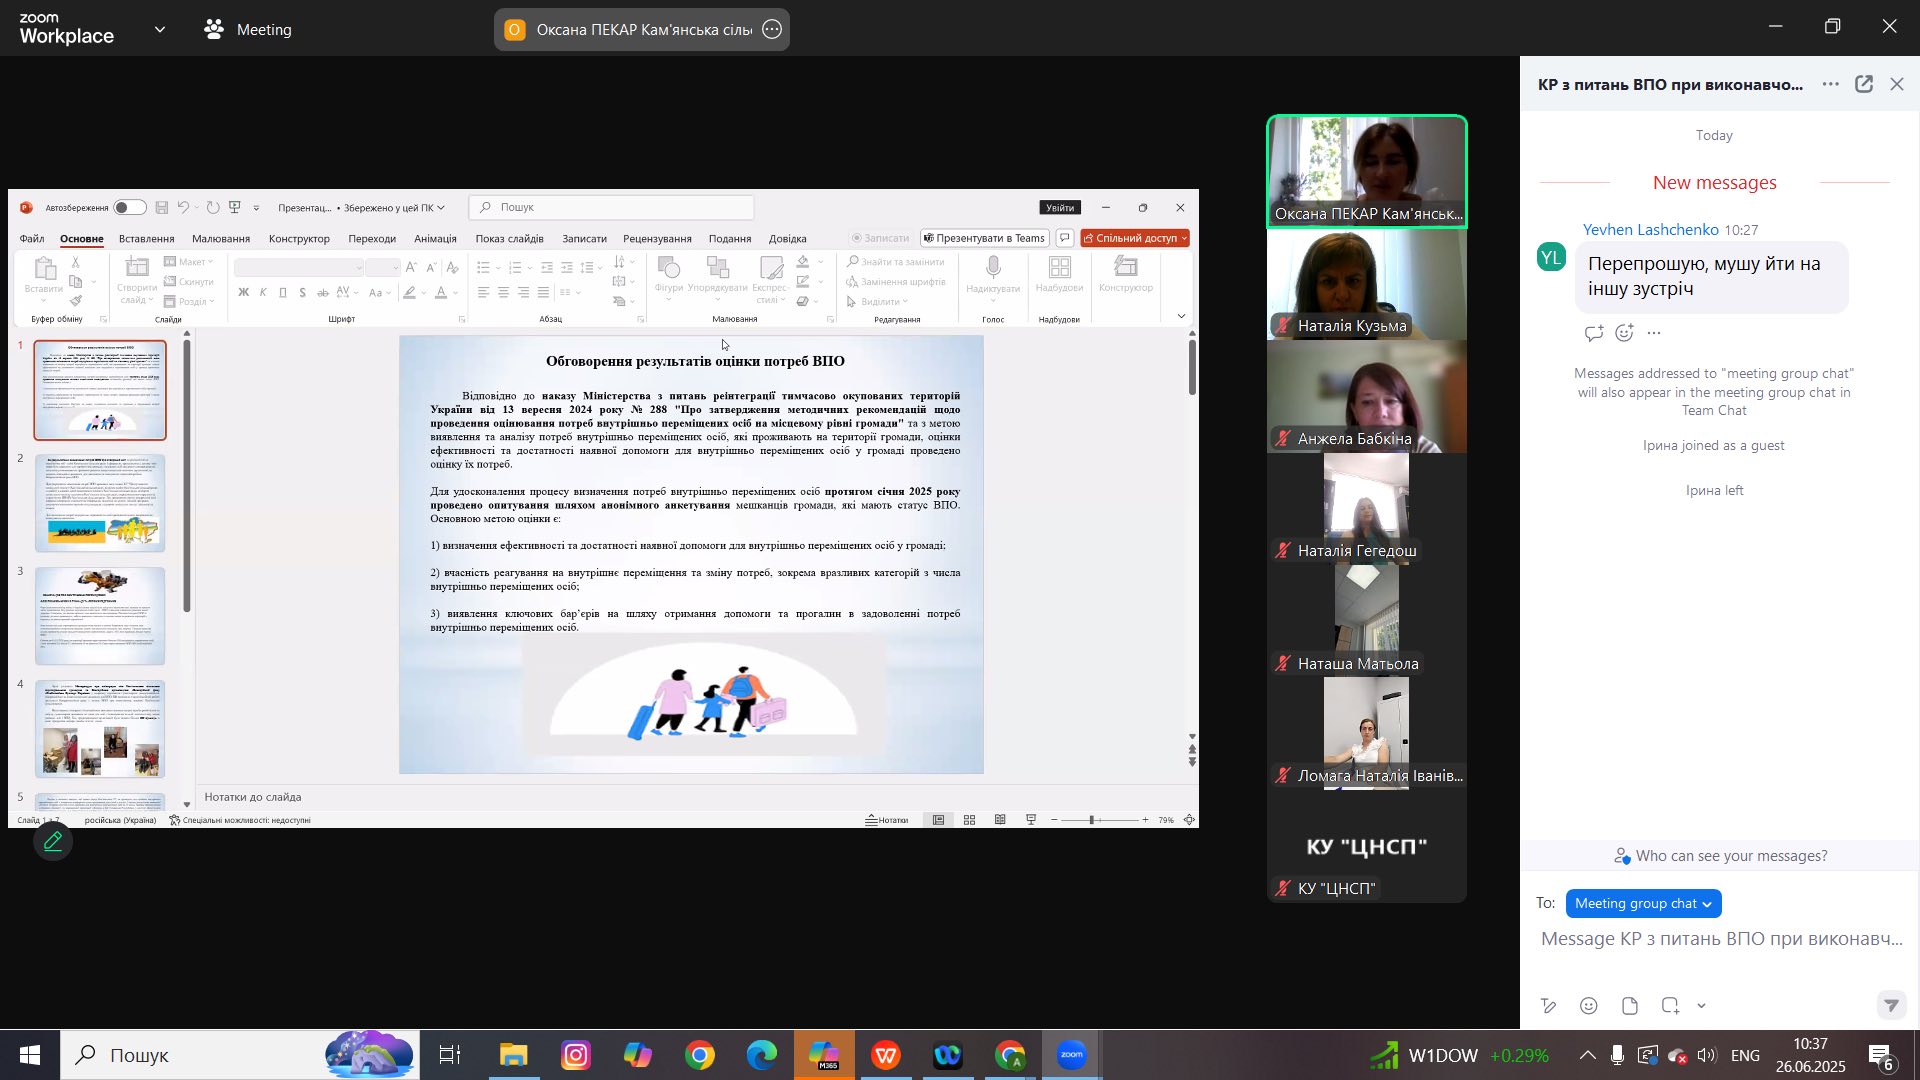
Task: Click the annotate pencil icon on shared screen
Action: [53, 842]
